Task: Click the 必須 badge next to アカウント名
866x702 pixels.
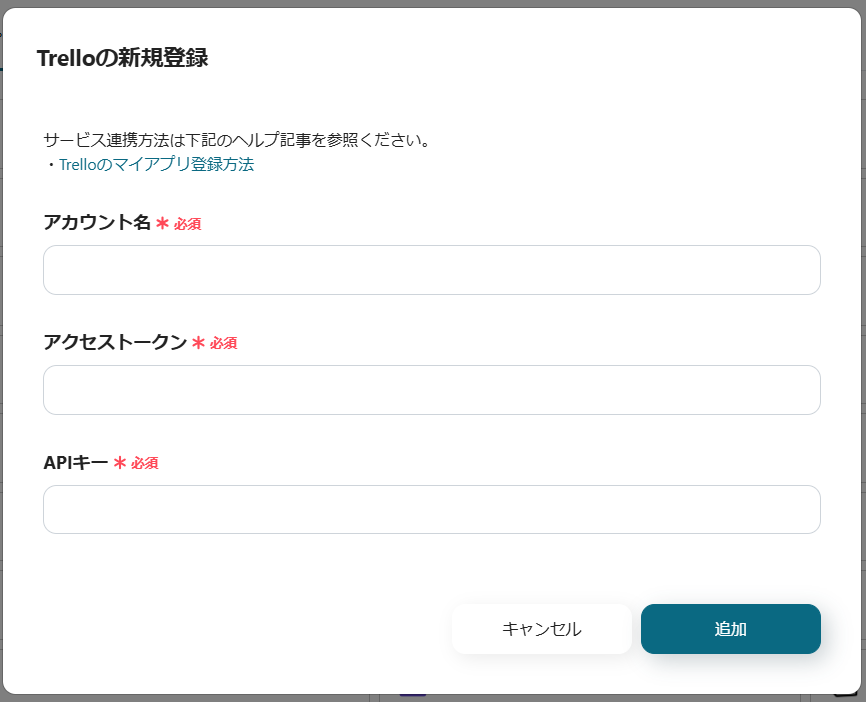Action: click(x=189, y=224)
